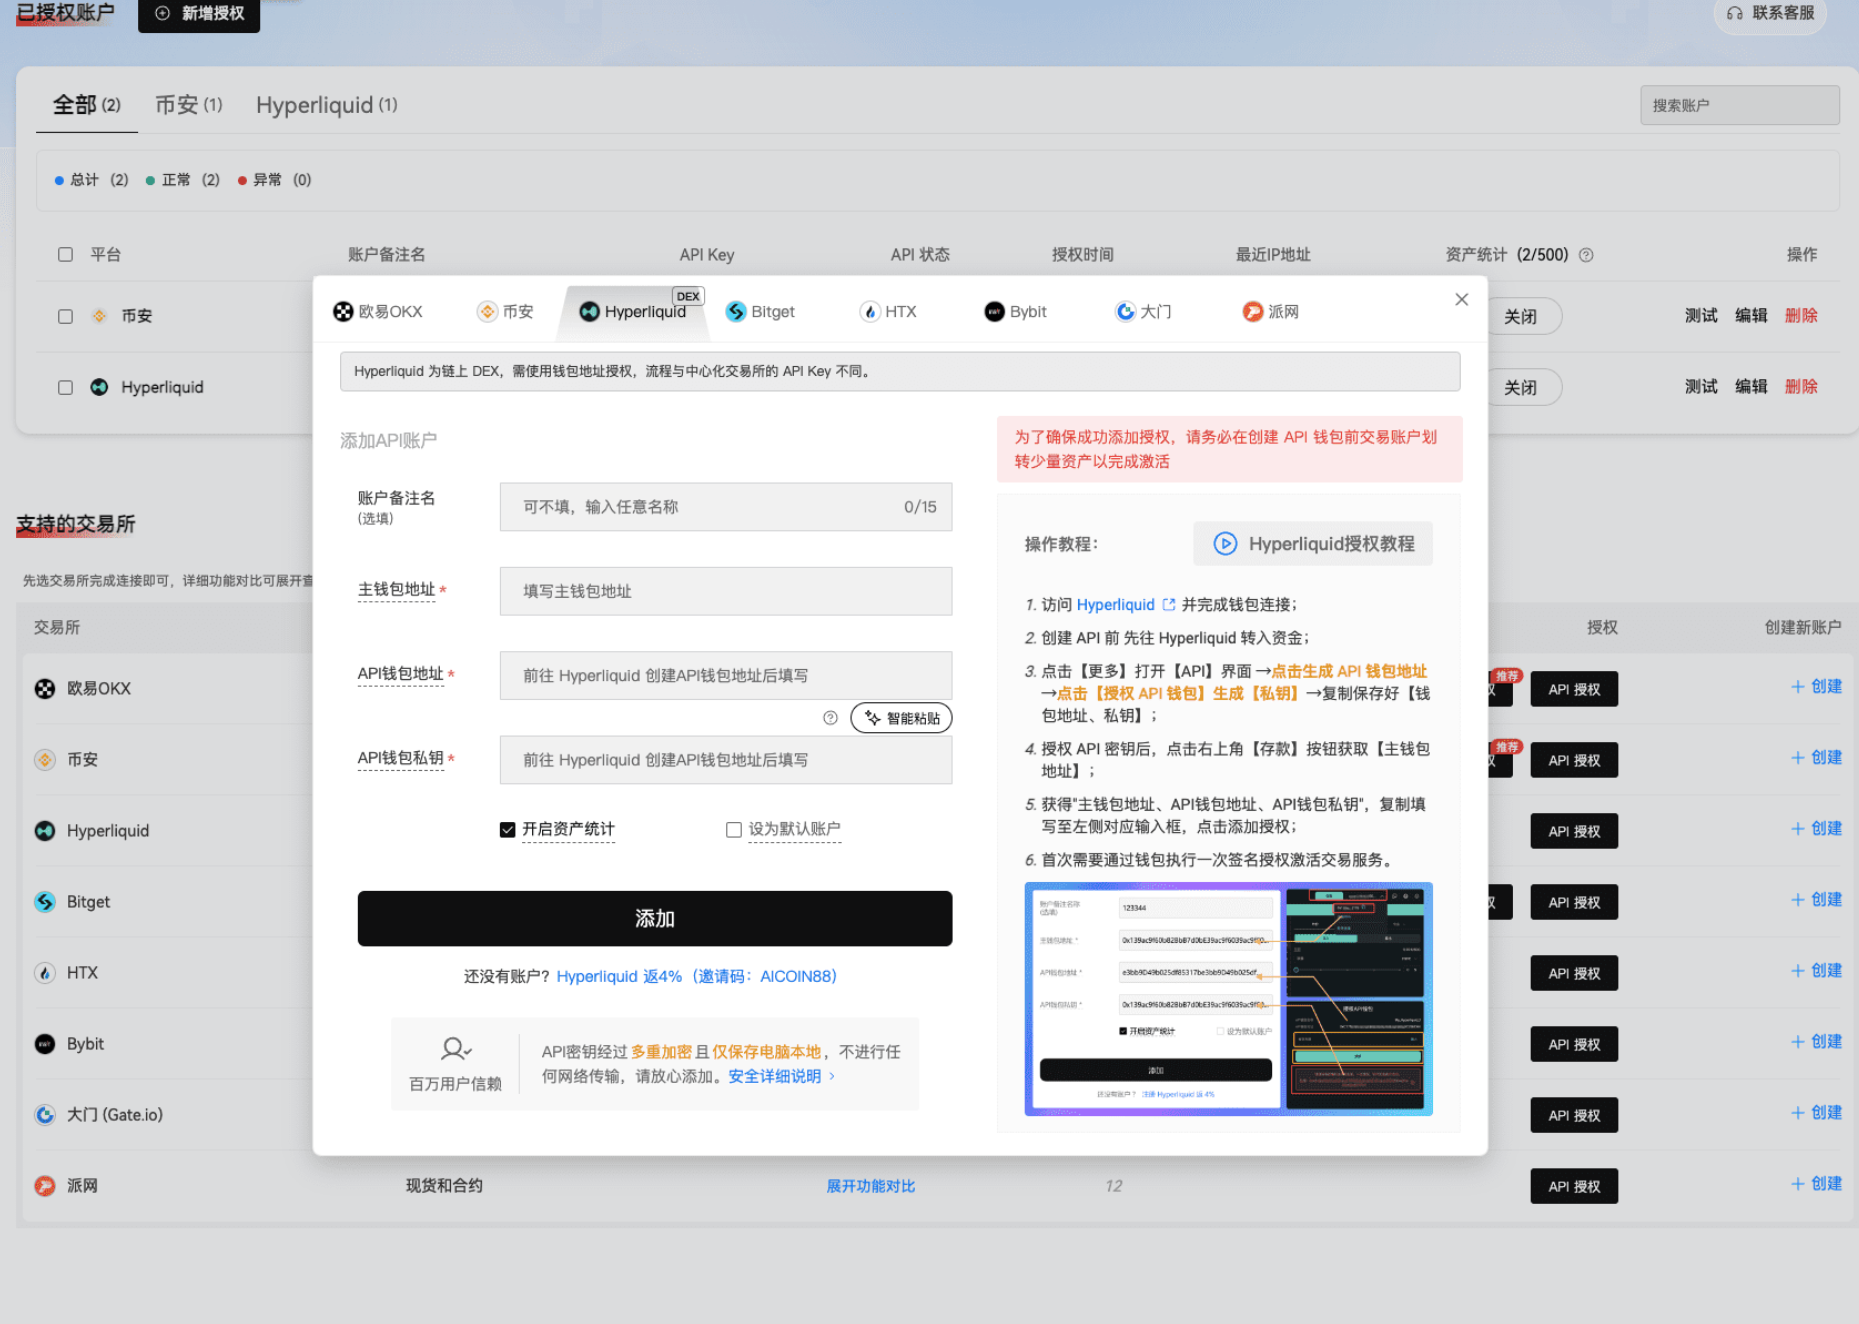The image size is (1859, 1324).
Task: Click 新增授权 button at top
Action: [x=199, y=14]
